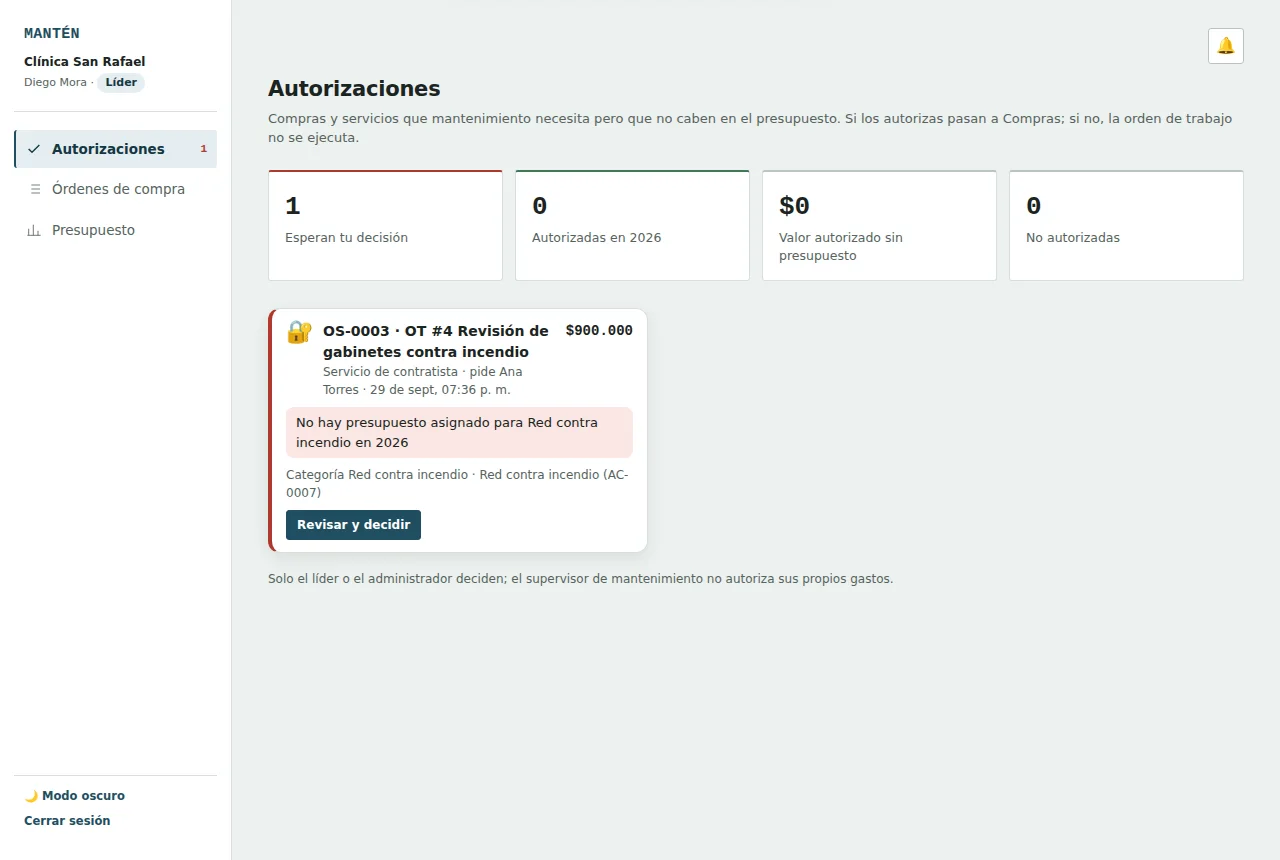Click the Clínica San Rafael name

(85, 62)
